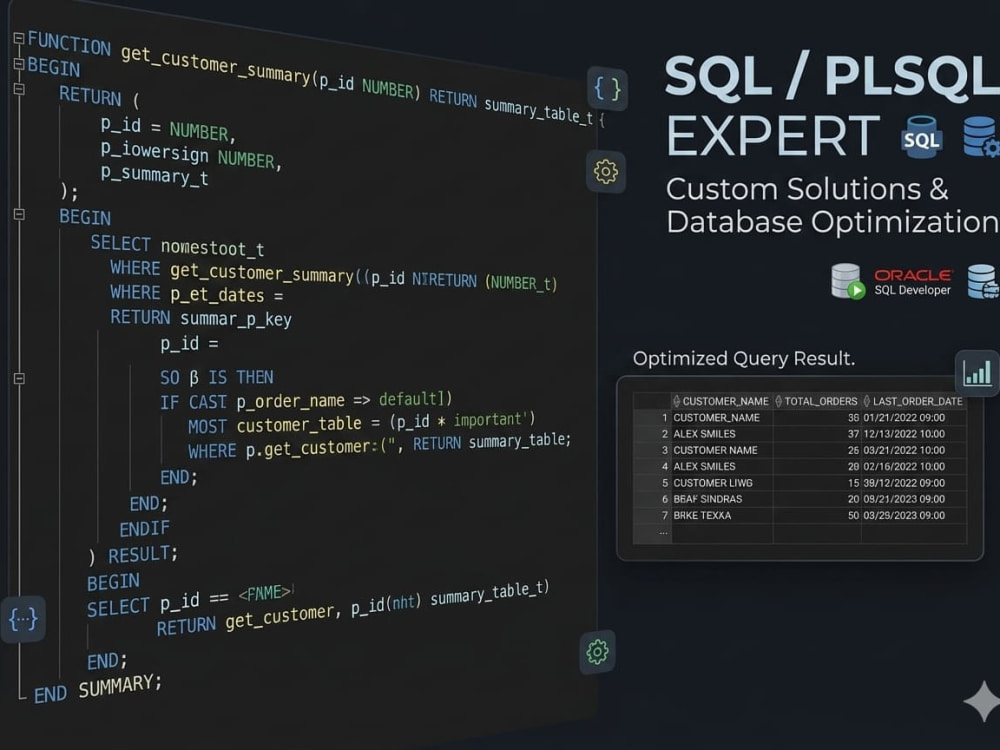
Task: Click the 'Database Optimization' text
Action: click(x=832, y=222)
